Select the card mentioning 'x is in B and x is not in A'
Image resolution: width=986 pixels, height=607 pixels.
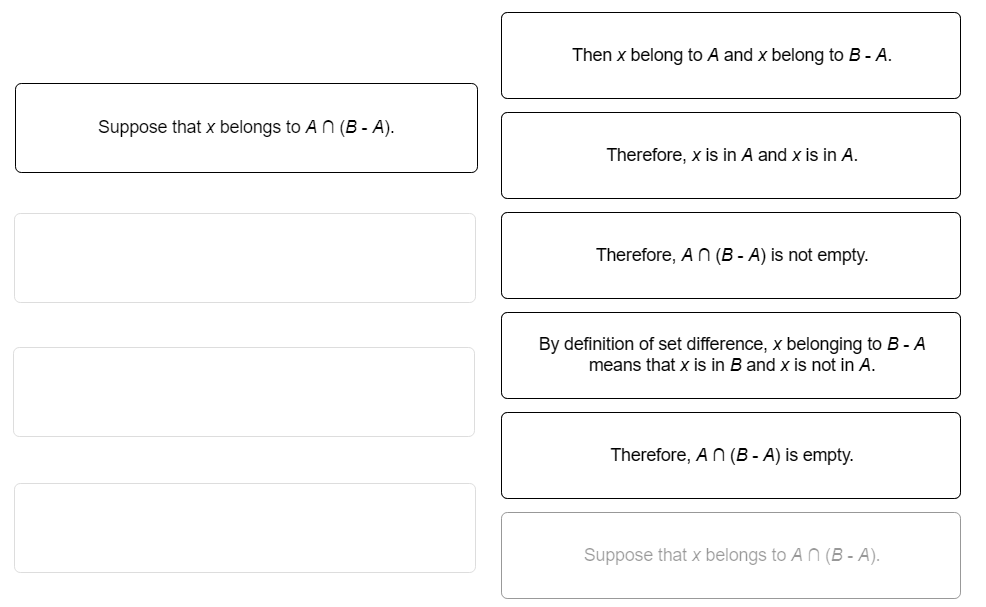(x=729, y=355)
